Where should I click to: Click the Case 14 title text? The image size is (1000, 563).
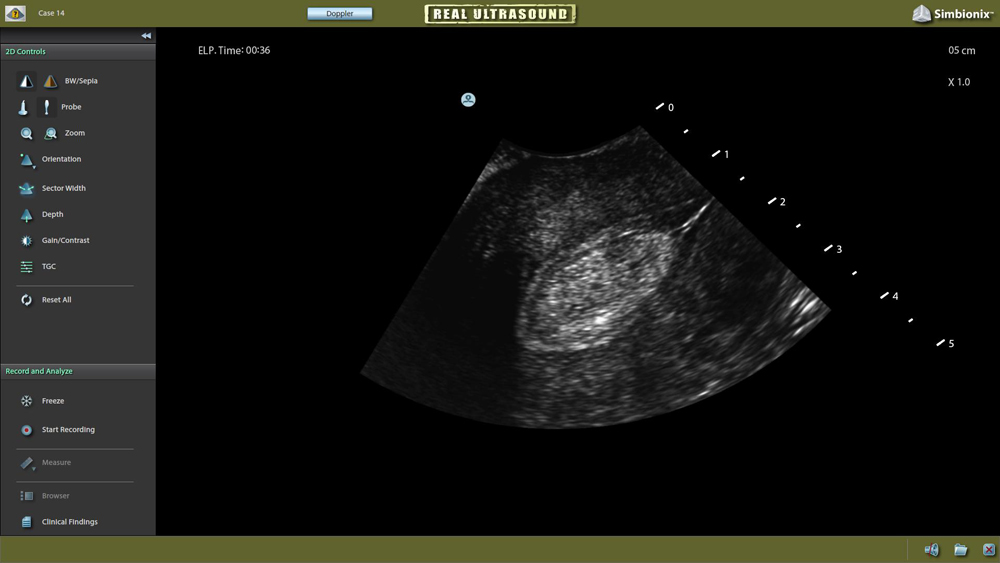coord(51,13)
